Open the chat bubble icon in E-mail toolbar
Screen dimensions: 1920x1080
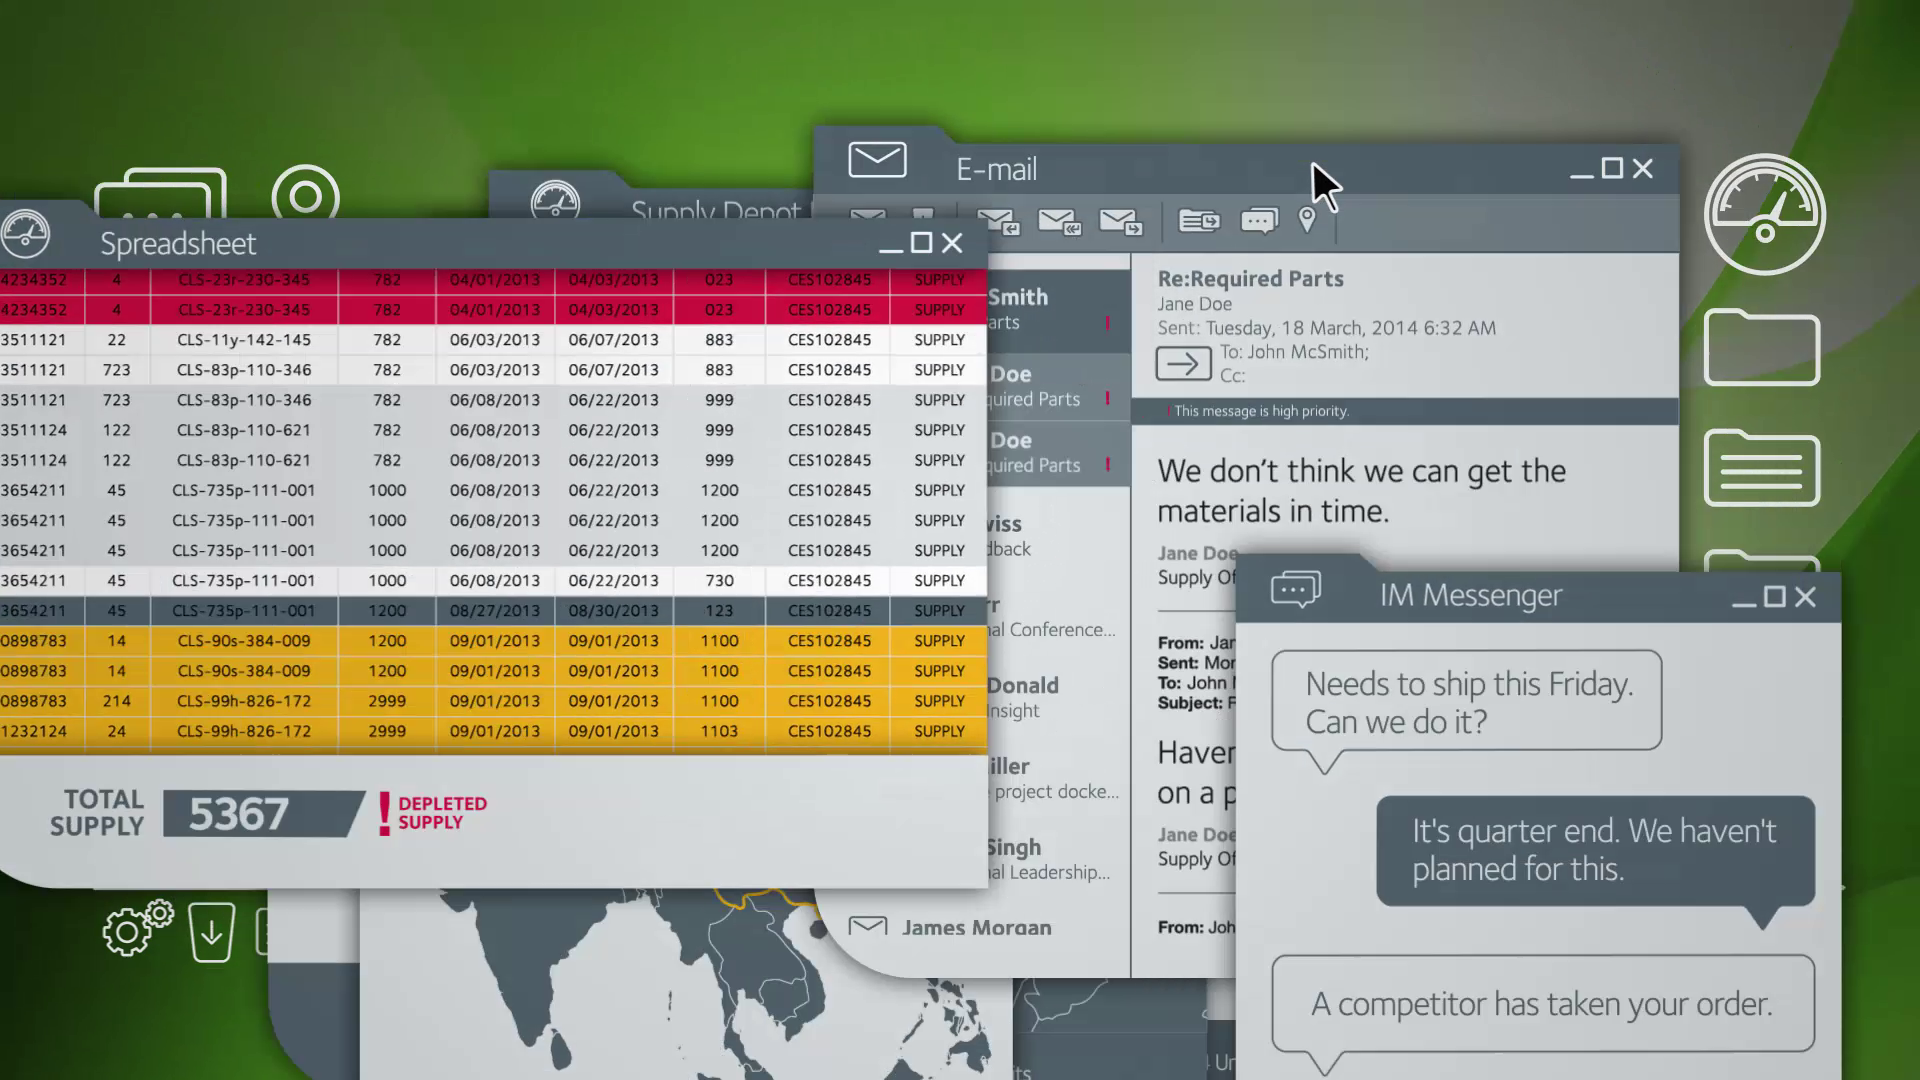coord(1259,221)
